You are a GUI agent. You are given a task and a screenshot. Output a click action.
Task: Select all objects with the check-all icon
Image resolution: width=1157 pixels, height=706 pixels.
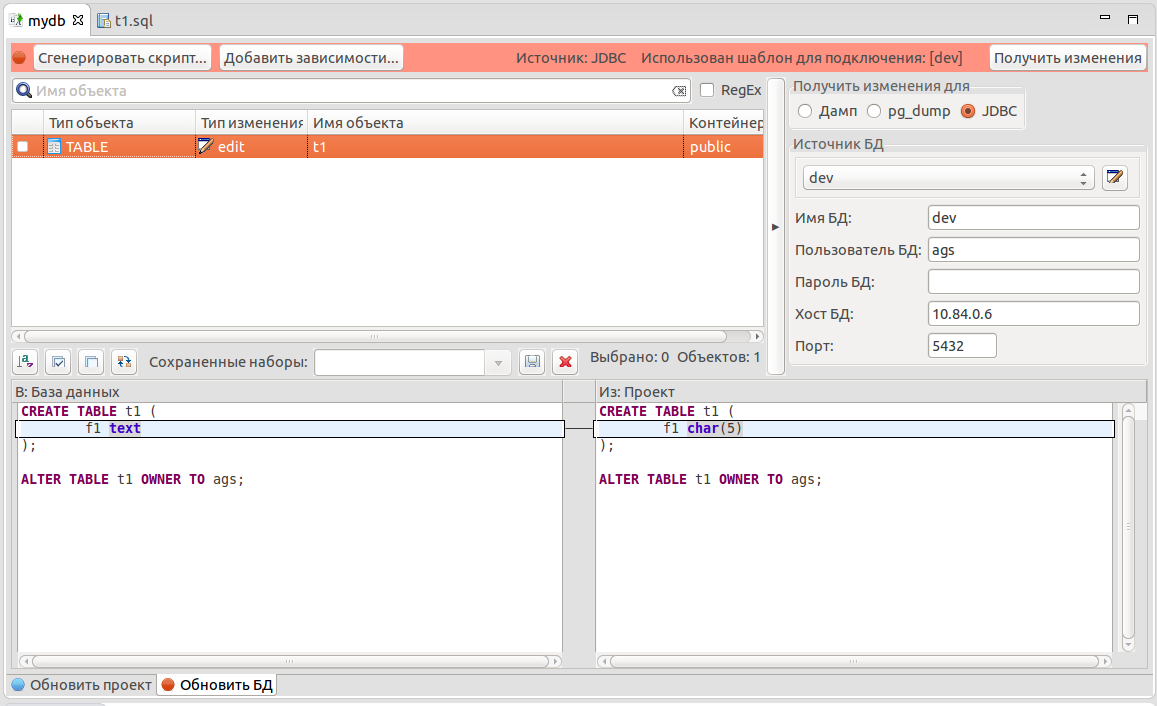click(x=58, y=361)
